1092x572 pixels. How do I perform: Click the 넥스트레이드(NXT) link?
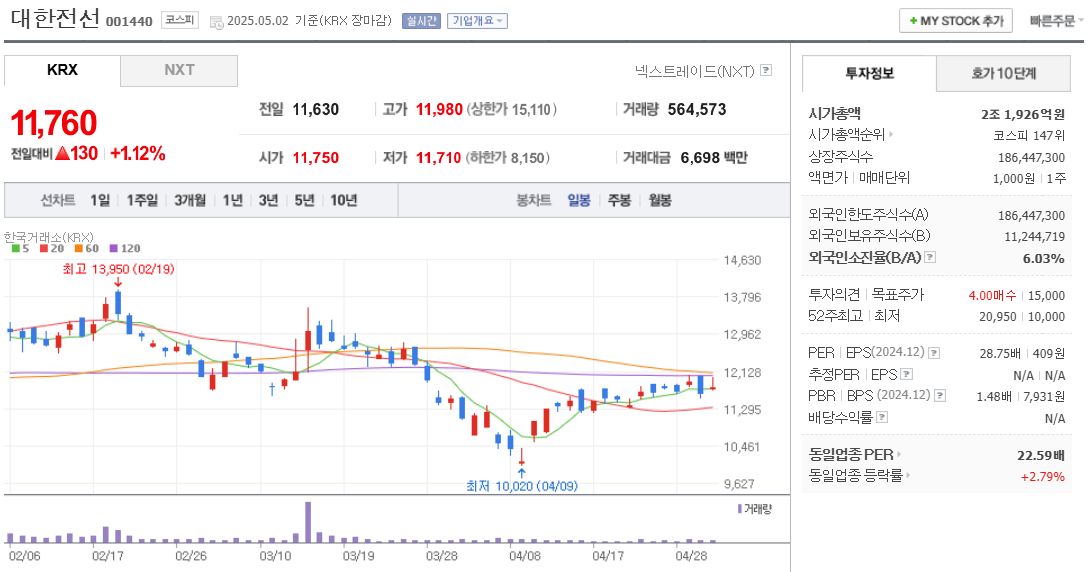tap(694, 70)
